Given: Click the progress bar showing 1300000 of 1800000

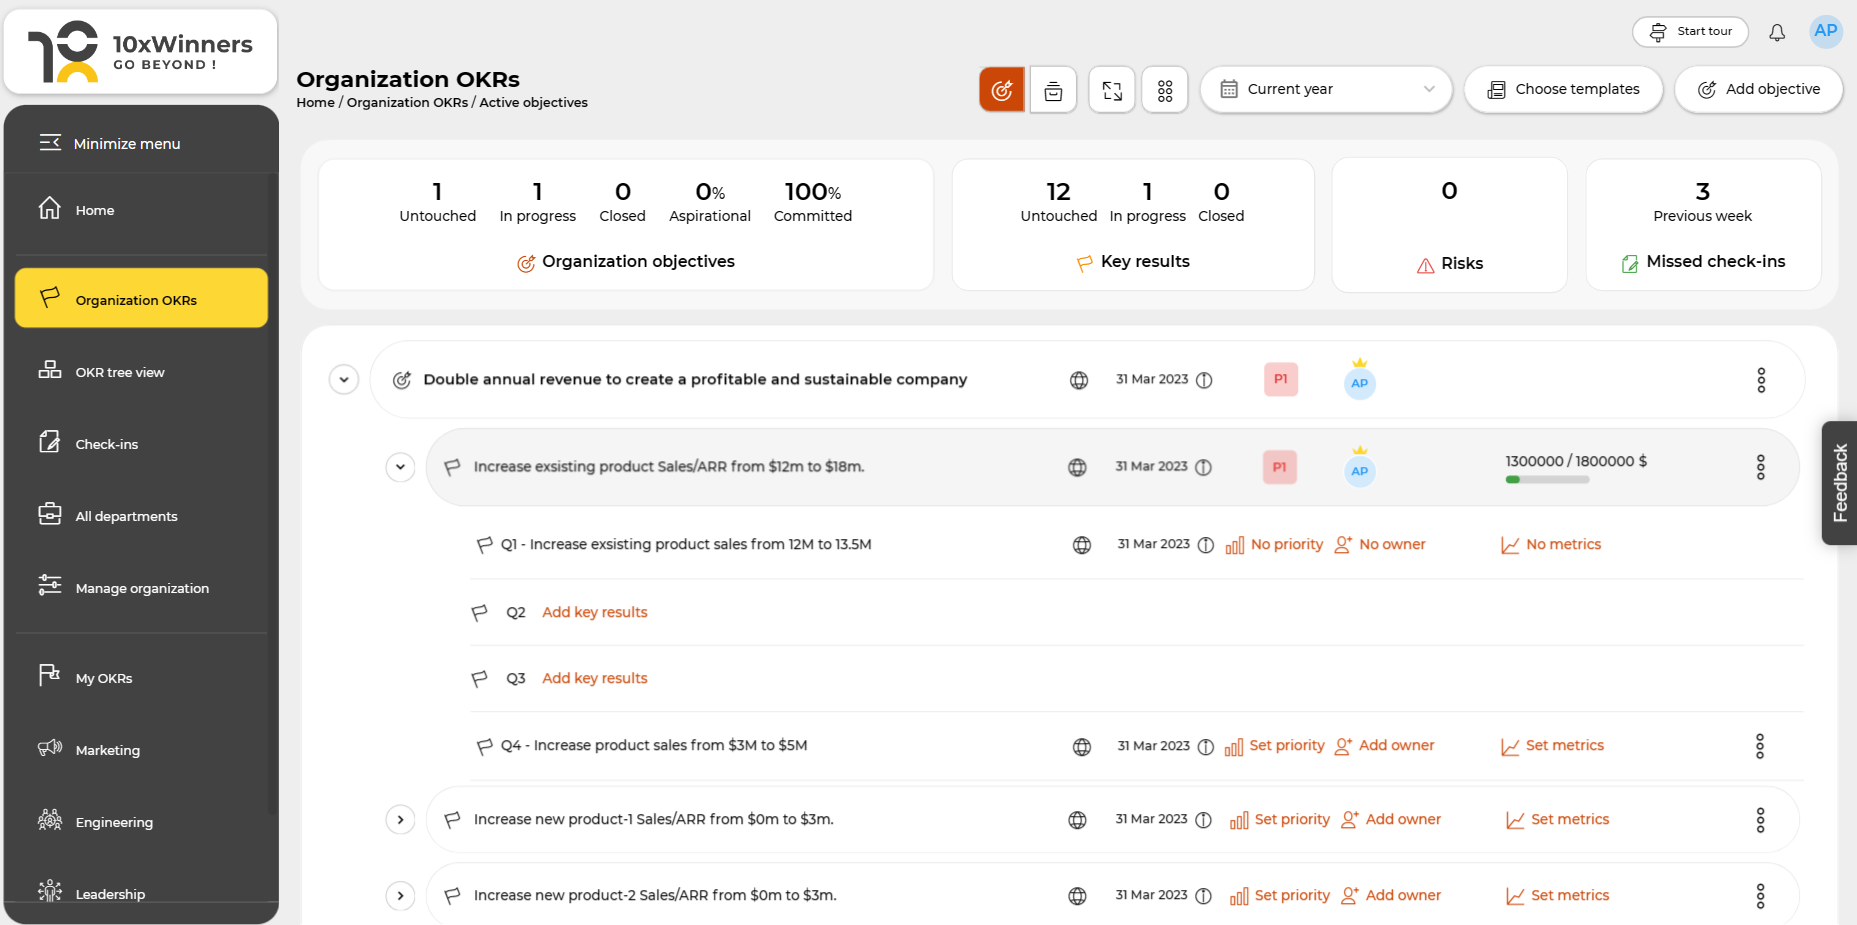Looking at the screenshot, I should [1547, 479].
